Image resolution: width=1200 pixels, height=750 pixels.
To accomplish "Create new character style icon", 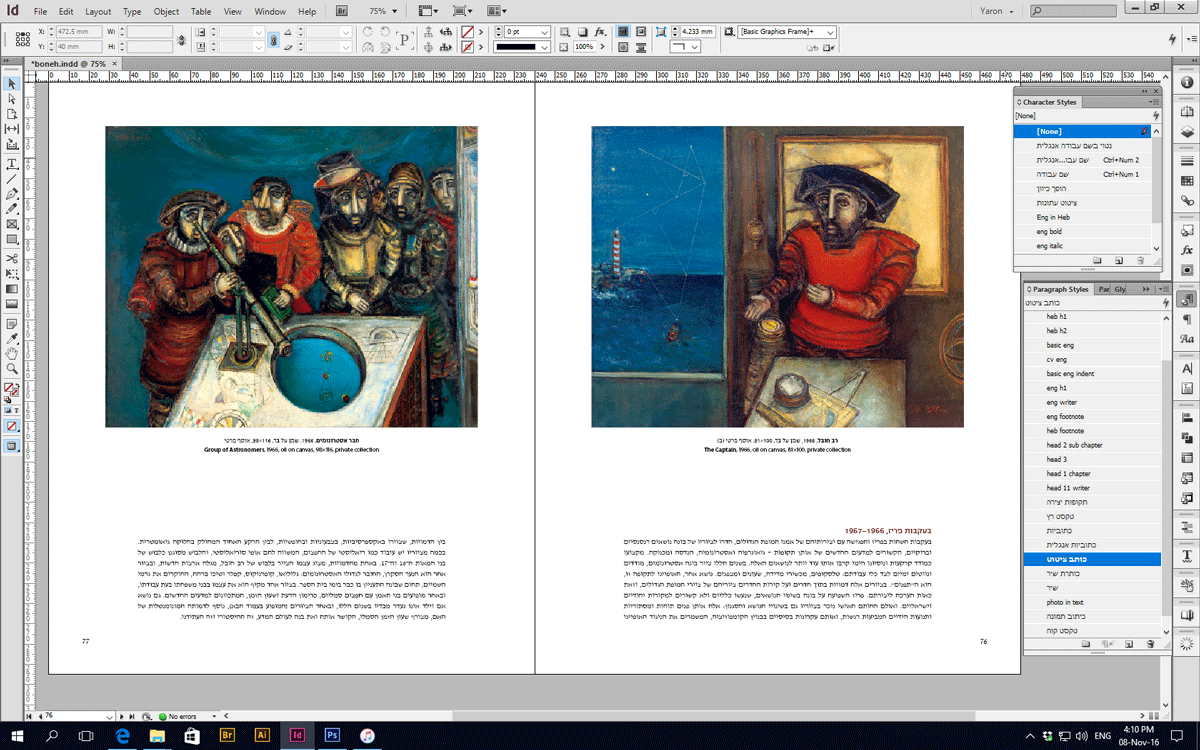I will pos(1118,261).
